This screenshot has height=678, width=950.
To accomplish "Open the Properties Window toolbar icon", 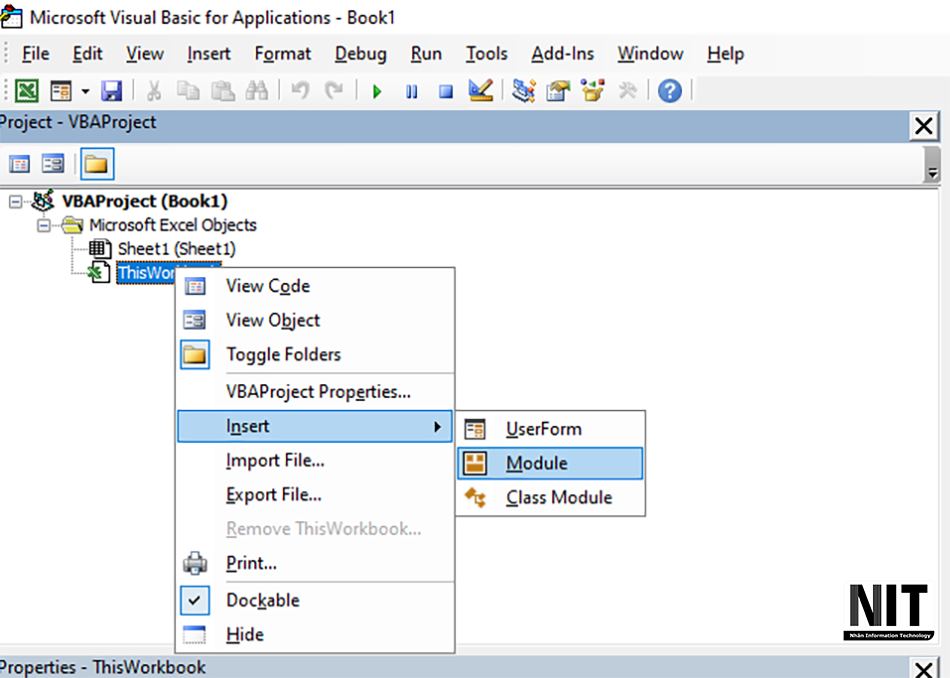I will [x=558, y=91].
